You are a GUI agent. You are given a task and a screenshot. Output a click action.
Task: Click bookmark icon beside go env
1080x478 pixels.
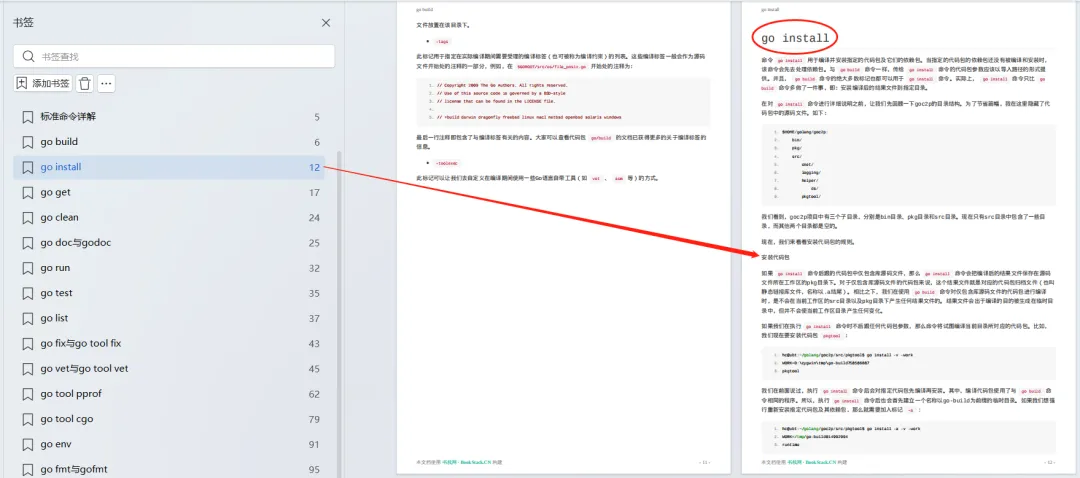(28, 445)
